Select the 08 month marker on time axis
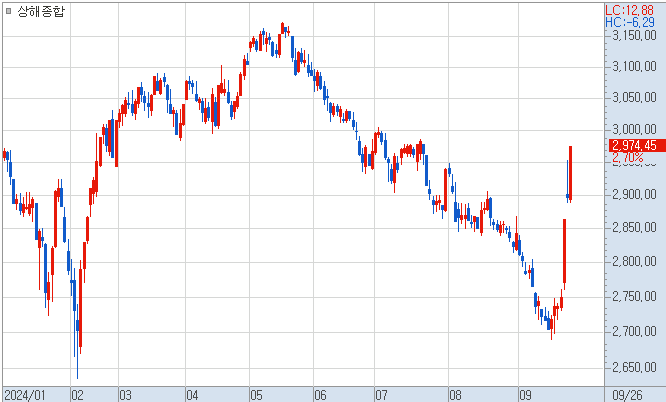Image resolution: width=666 pixels, height=402 pixels. point(455,393)
